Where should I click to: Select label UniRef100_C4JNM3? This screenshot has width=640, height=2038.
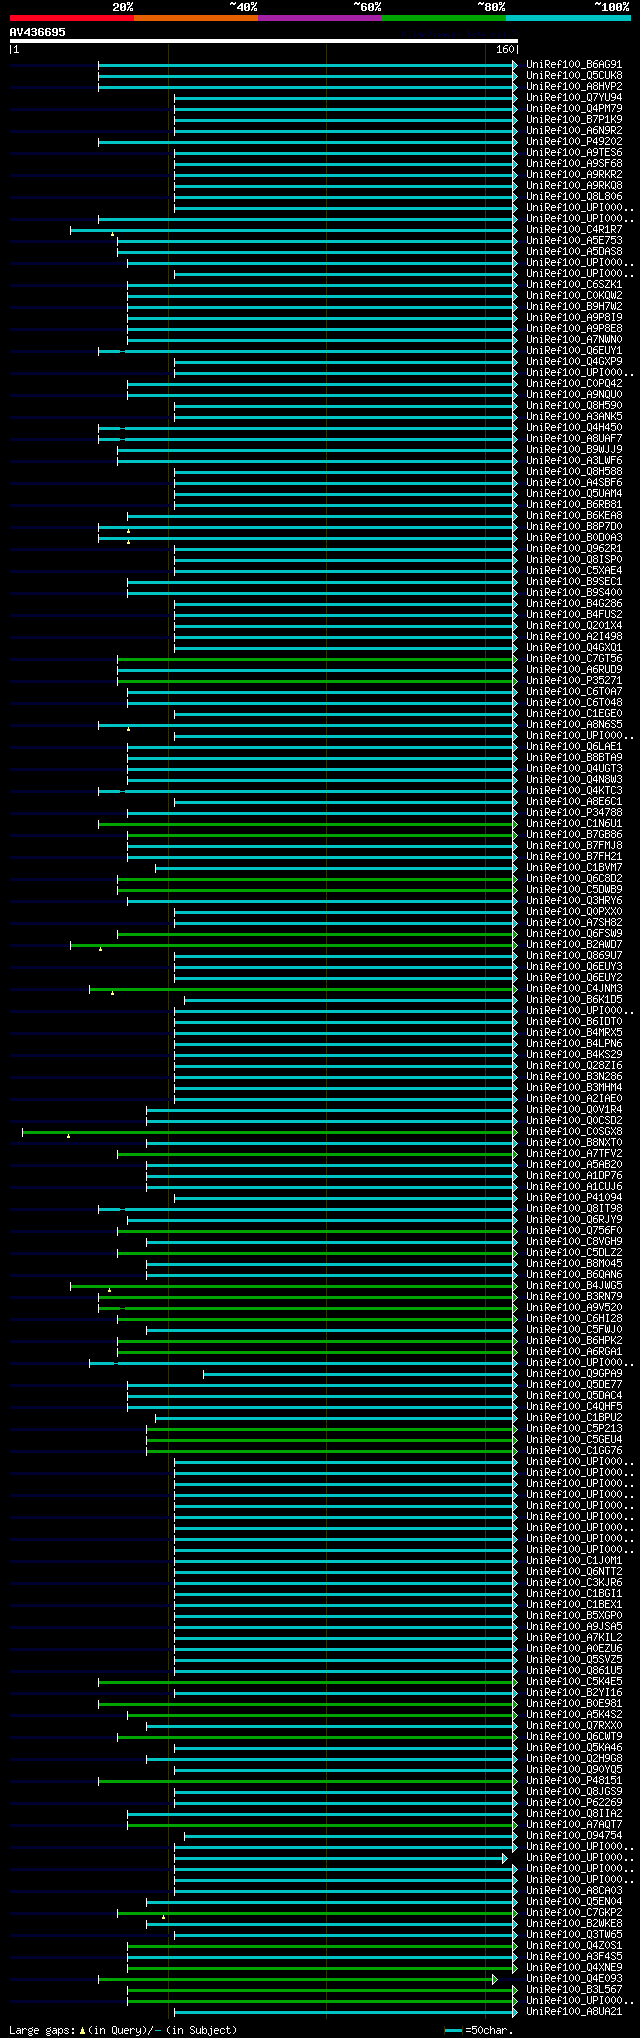point(574,989)
